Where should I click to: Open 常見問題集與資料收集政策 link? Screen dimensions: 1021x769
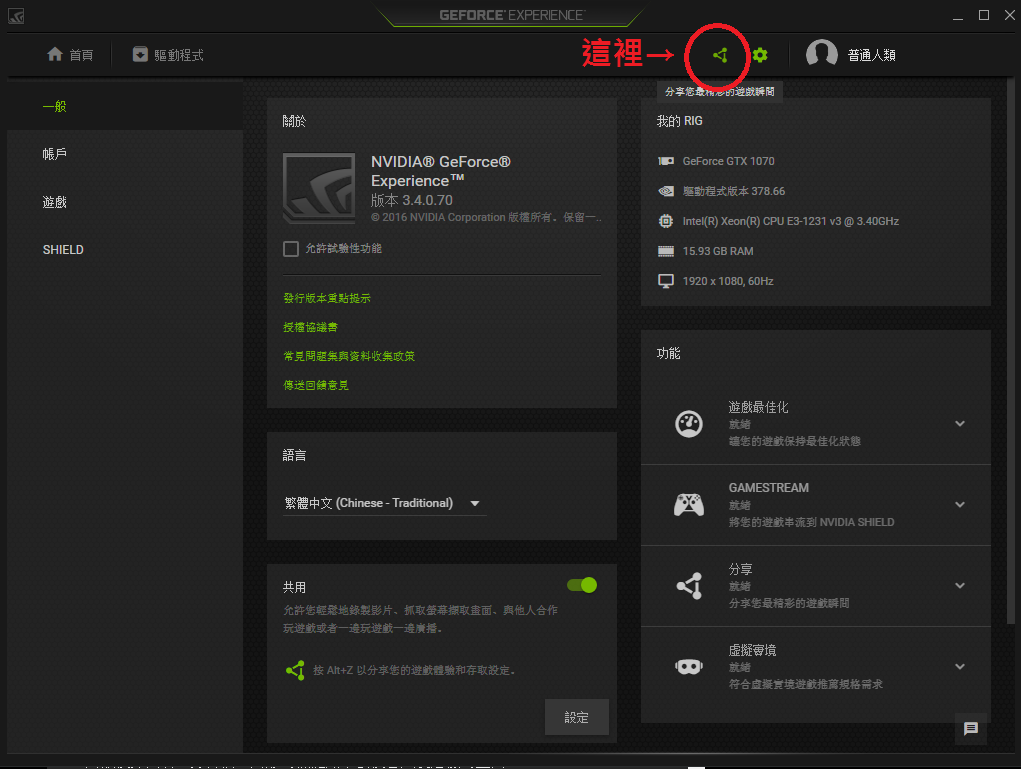[349, 356]
